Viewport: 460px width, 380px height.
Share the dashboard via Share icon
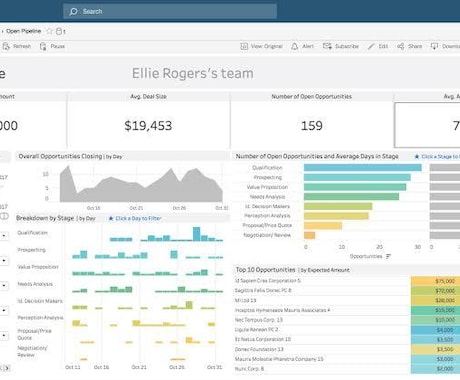(401, 46)
